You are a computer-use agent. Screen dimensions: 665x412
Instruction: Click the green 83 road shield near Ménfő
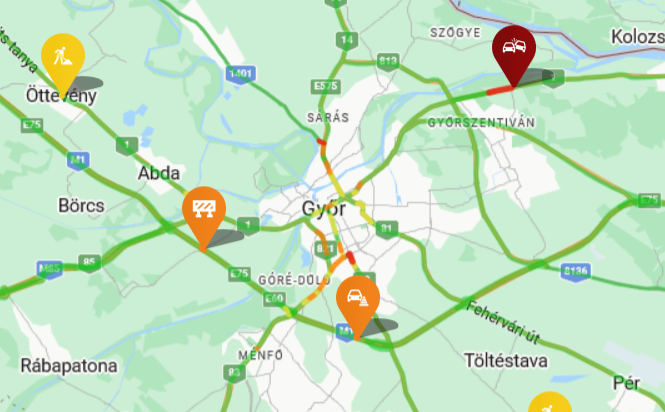(x=234, y=373)
